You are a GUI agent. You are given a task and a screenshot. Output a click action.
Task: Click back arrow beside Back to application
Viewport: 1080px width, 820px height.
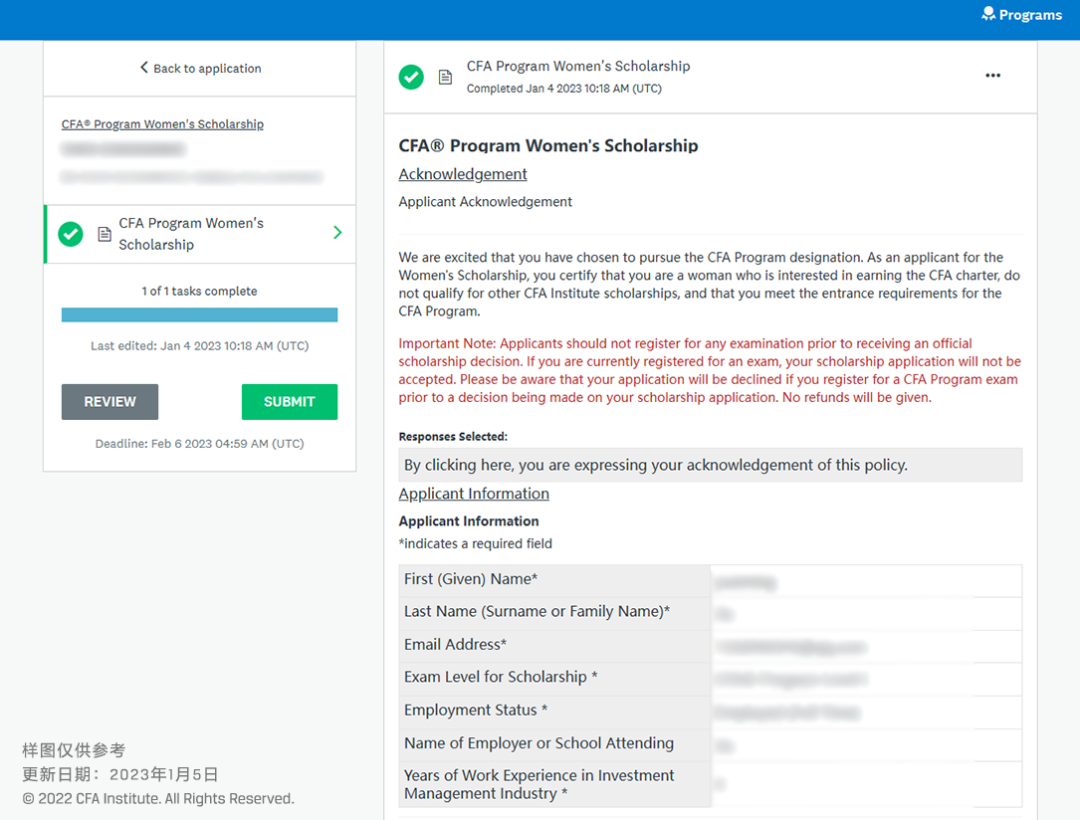click(x=144, y=68)
